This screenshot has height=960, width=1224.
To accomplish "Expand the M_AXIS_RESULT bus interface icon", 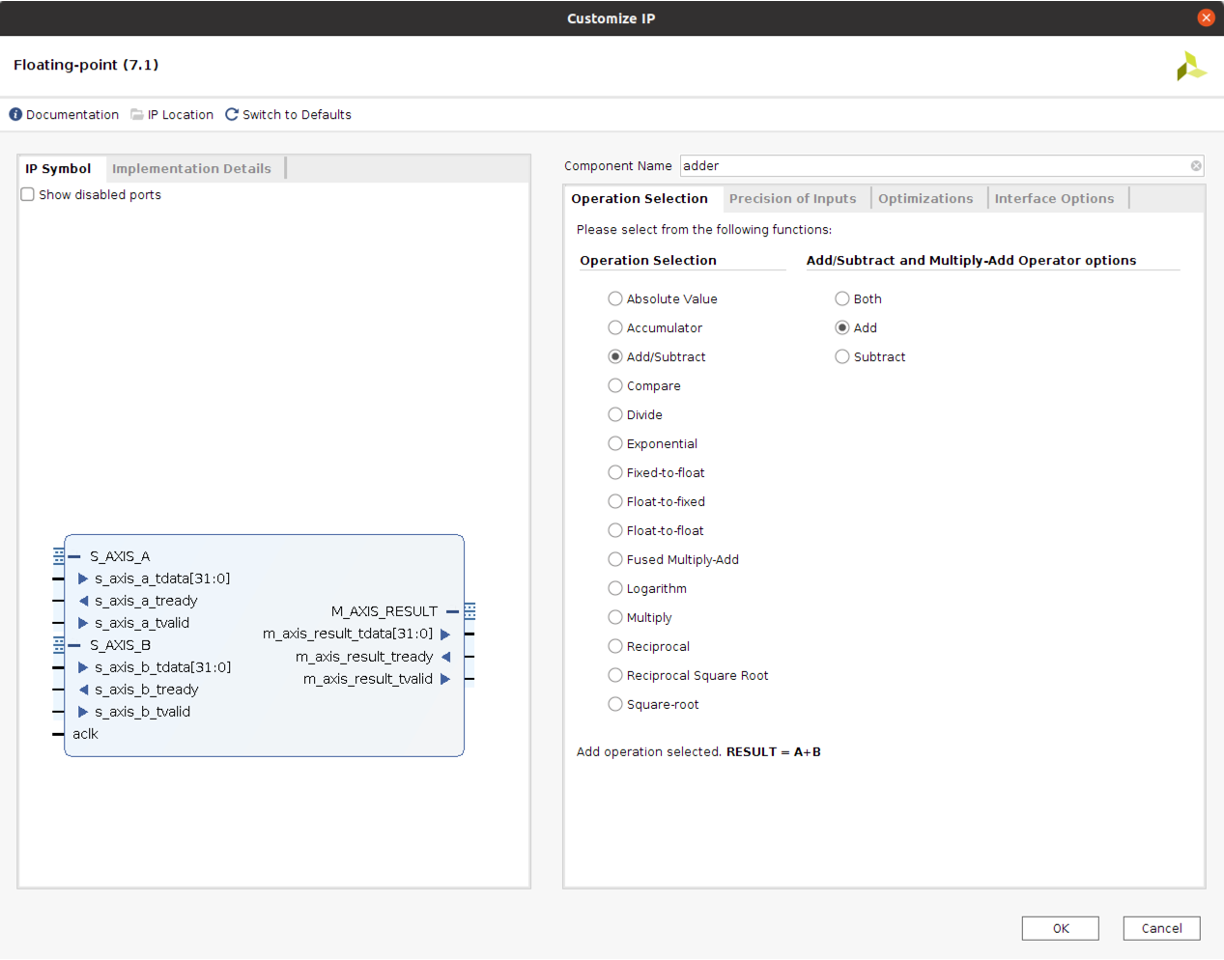I will click(x=470, y=611).
